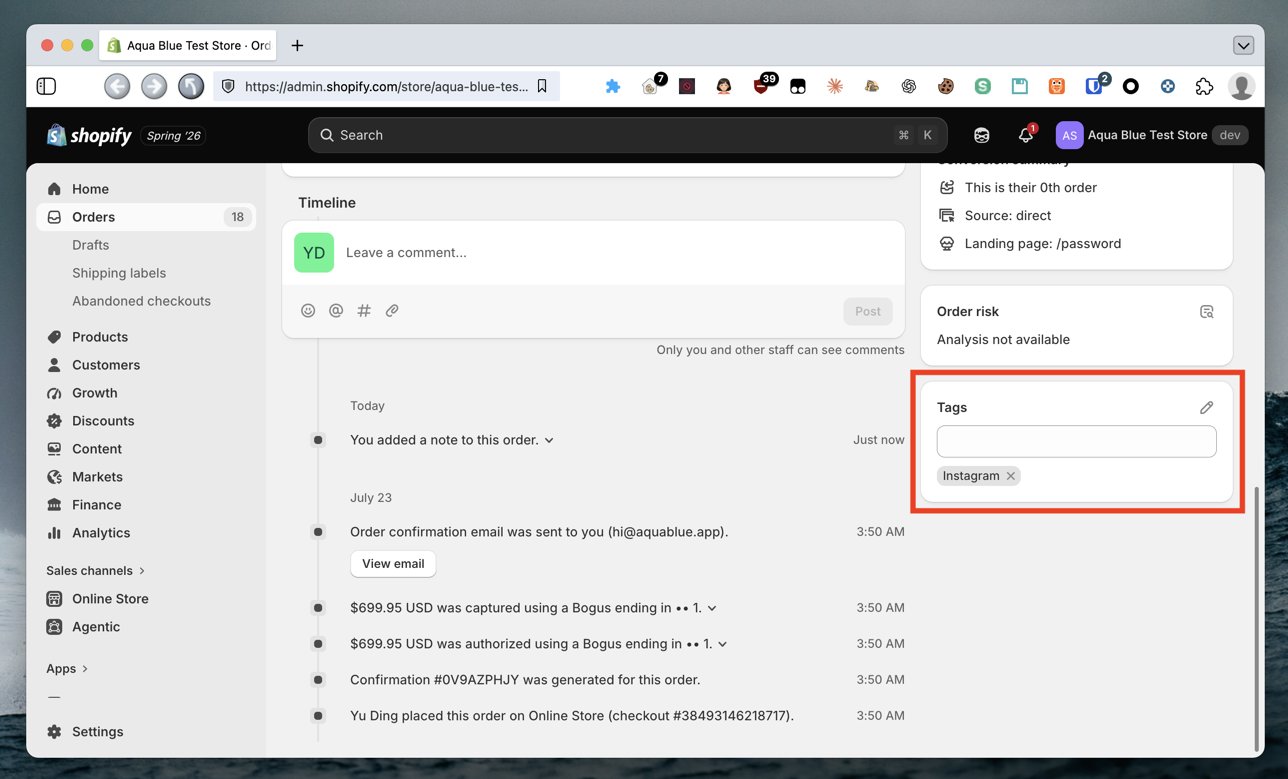1288x779 pixels.
Task: Open Orders in the sidebar
Action: point(146,217)
